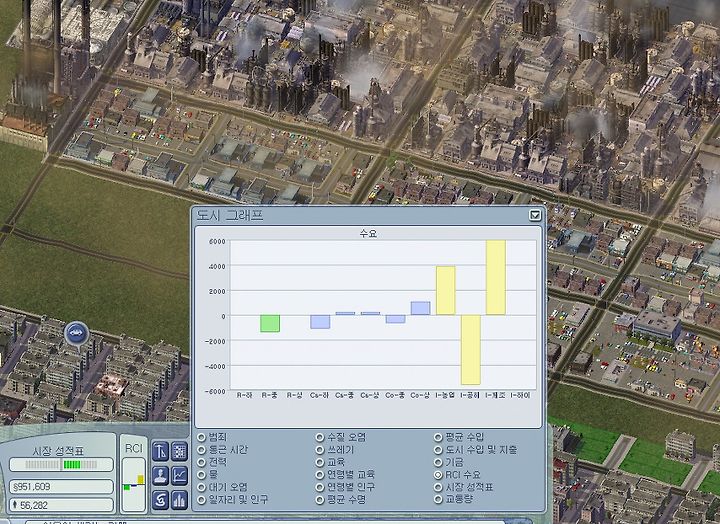Click the yellow I-공해 negative bar
Viewport: 720px width, 524px height.
click(471, 349)
